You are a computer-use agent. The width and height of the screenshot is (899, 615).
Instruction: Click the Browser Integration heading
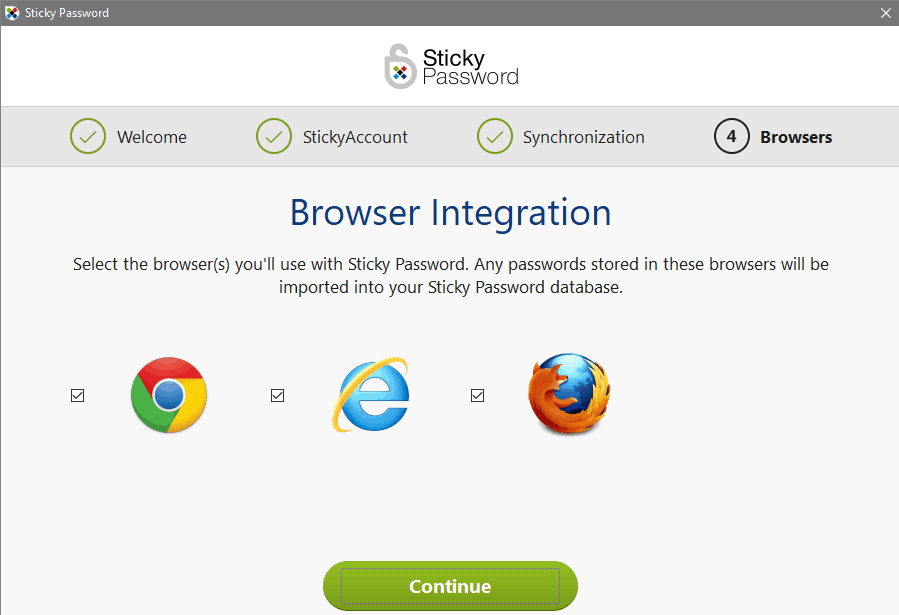point(449,212)
